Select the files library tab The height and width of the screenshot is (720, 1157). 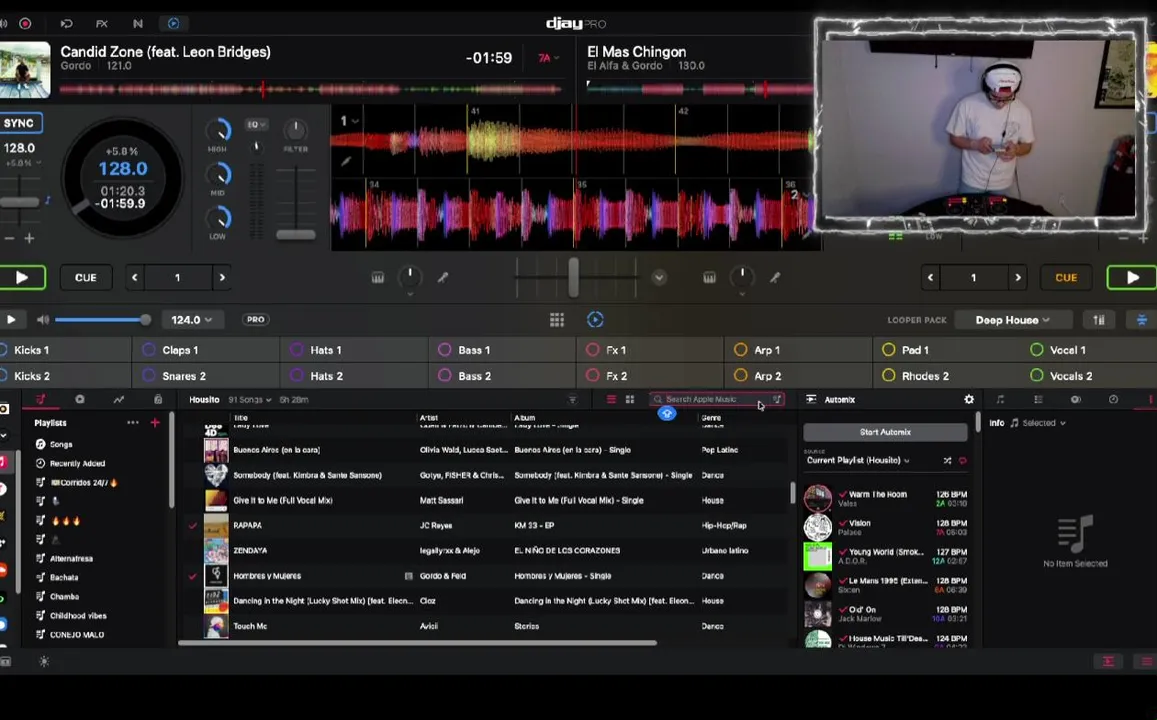click(x=158, y=399)
